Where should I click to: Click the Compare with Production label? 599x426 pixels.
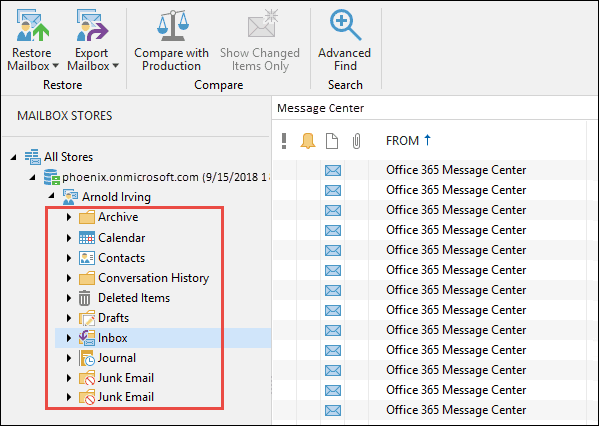[x=172, y=59]
